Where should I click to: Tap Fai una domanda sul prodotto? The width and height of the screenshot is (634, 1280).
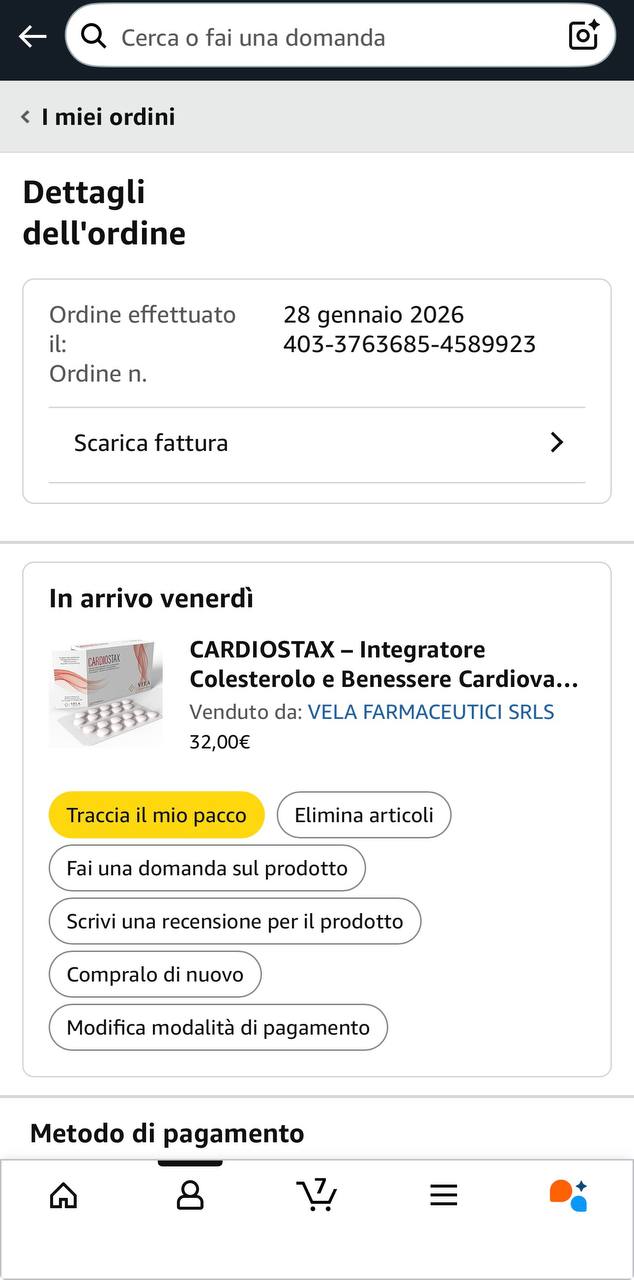pos(207,868)
